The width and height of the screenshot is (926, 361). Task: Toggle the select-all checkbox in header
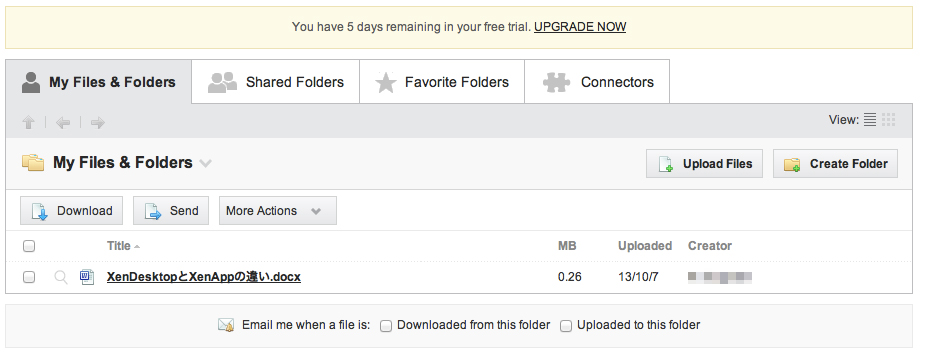point(28,246)
